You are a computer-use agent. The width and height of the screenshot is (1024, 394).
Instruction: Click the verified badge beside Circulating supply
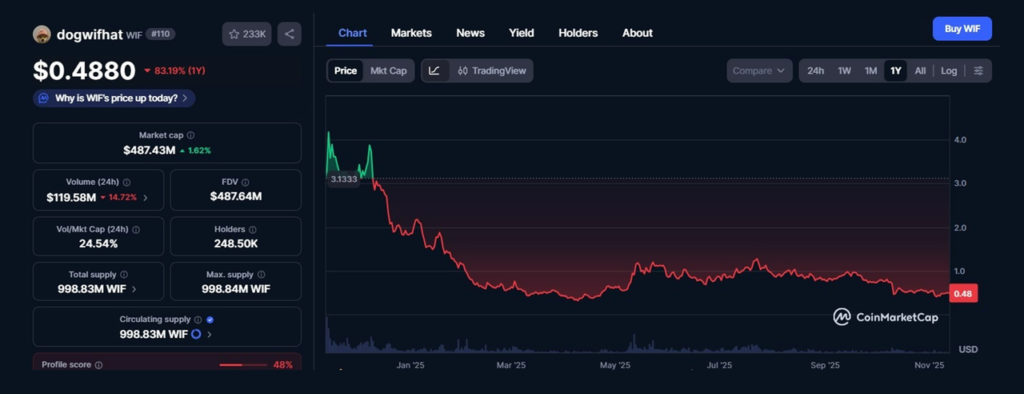[210, 320]
